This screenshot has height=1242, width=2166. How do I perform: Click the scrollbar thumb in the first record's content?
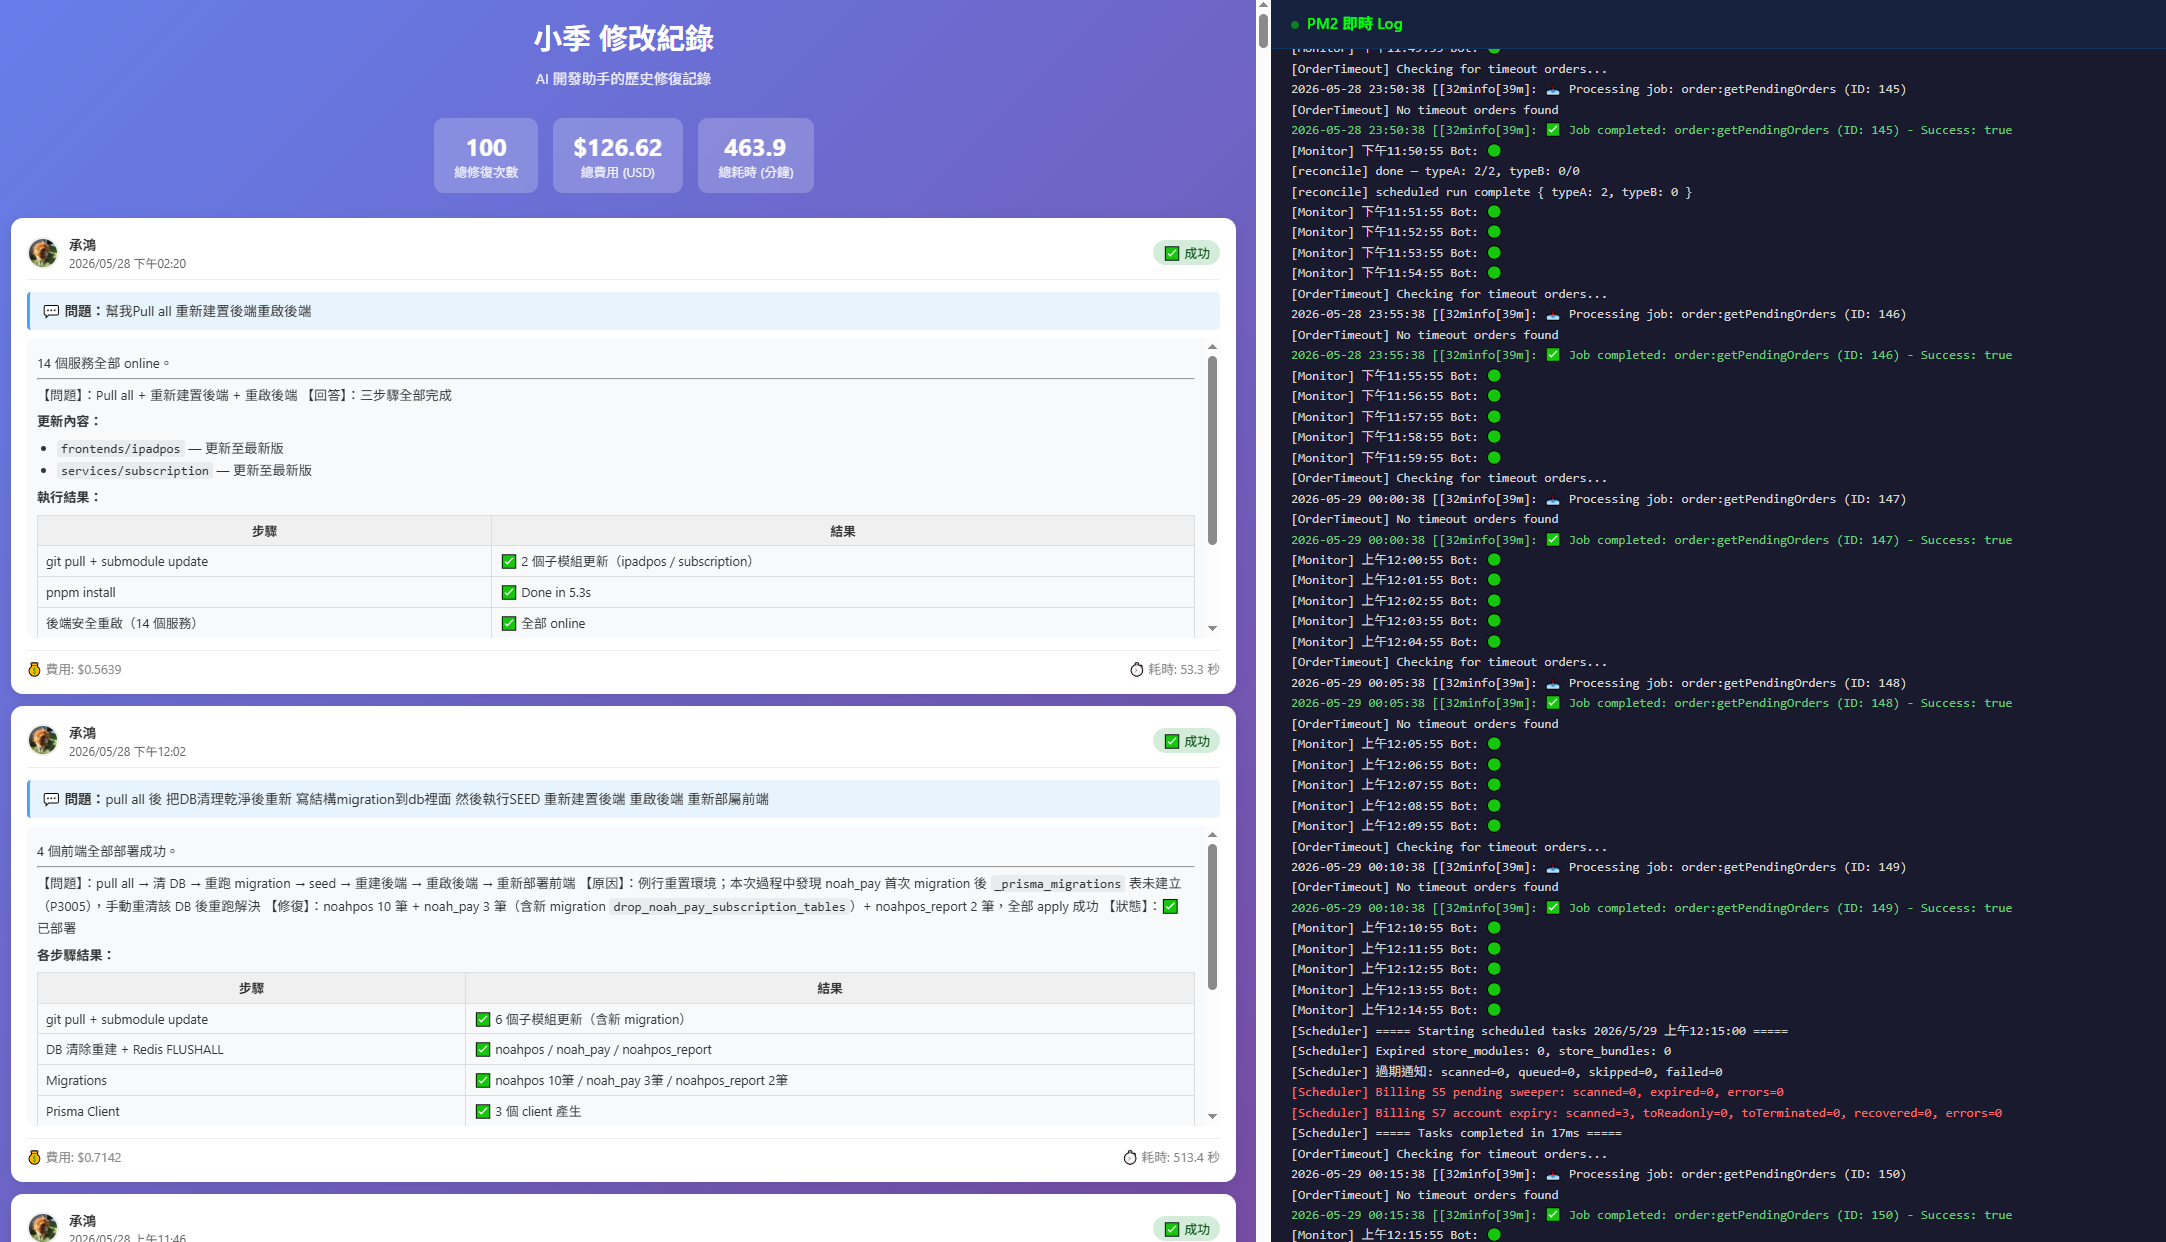[x=1212, y=450]
